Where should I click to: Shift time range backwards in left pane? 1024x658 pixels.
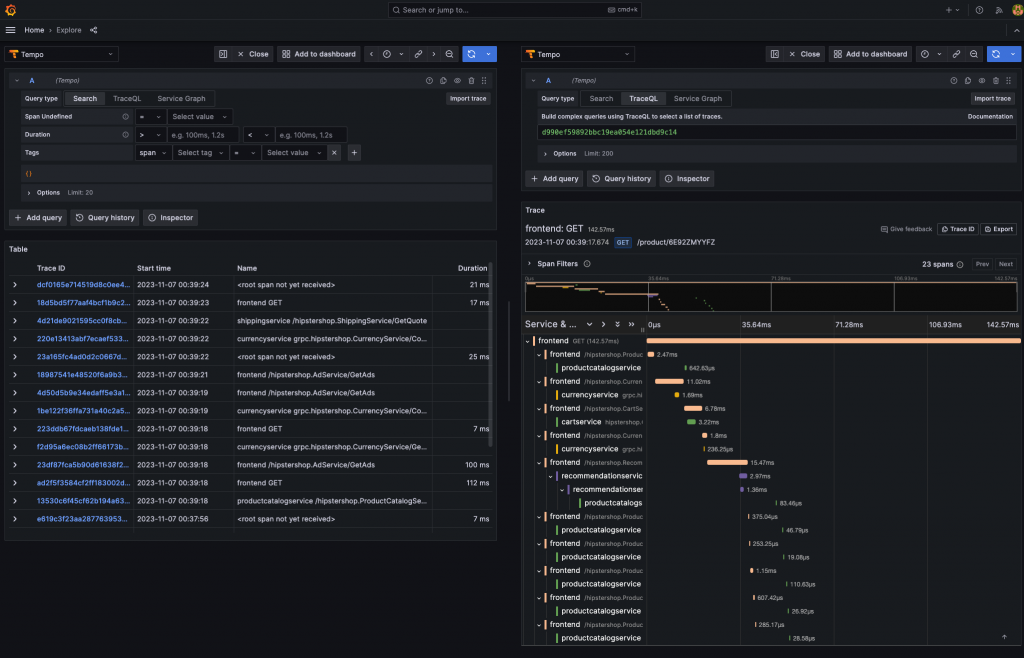tap(372, 54)
